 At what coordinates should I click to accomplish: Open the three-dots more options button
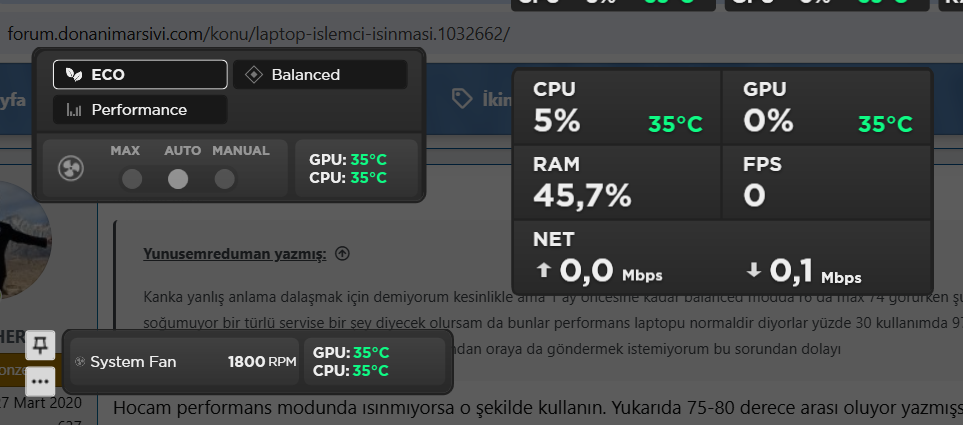pos(40,380)
